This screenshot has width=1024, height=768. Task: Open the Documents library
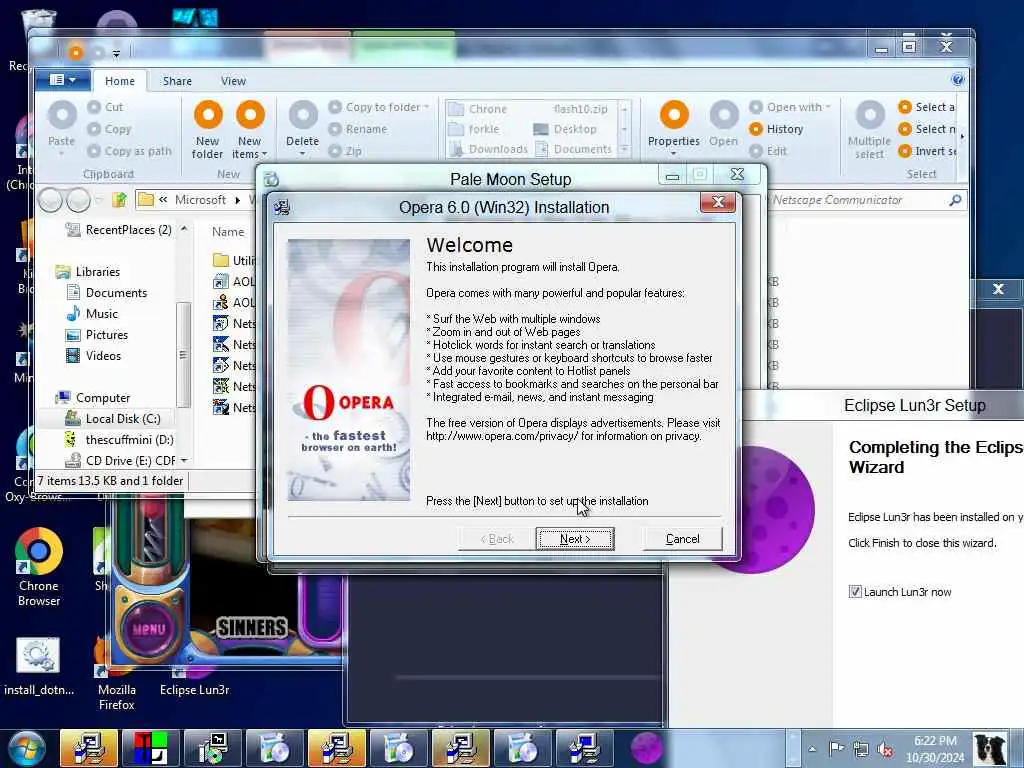pyautogui.click(x=107, y=293)
